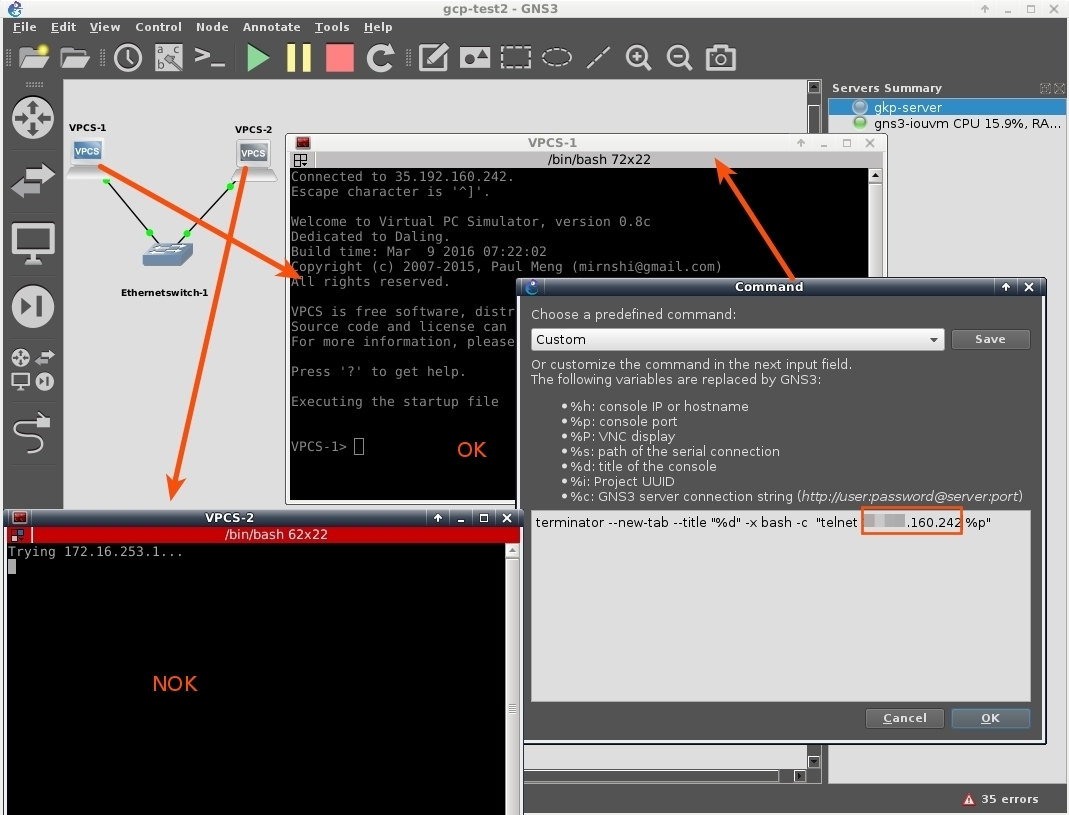Open the switches panel in the device sidebar
The image size is (1069, 815).
click(33, 181)
